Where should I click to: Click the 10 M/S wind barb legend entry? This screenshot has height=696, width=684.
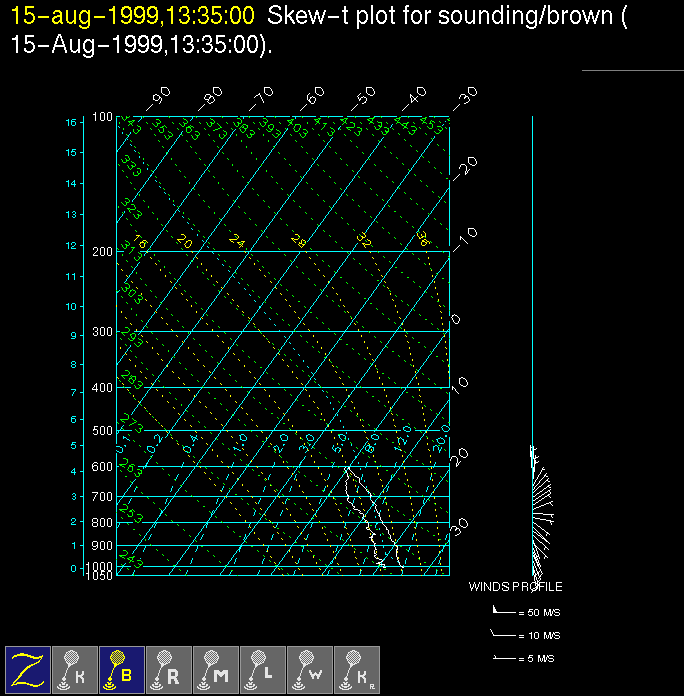pos(517,635)
